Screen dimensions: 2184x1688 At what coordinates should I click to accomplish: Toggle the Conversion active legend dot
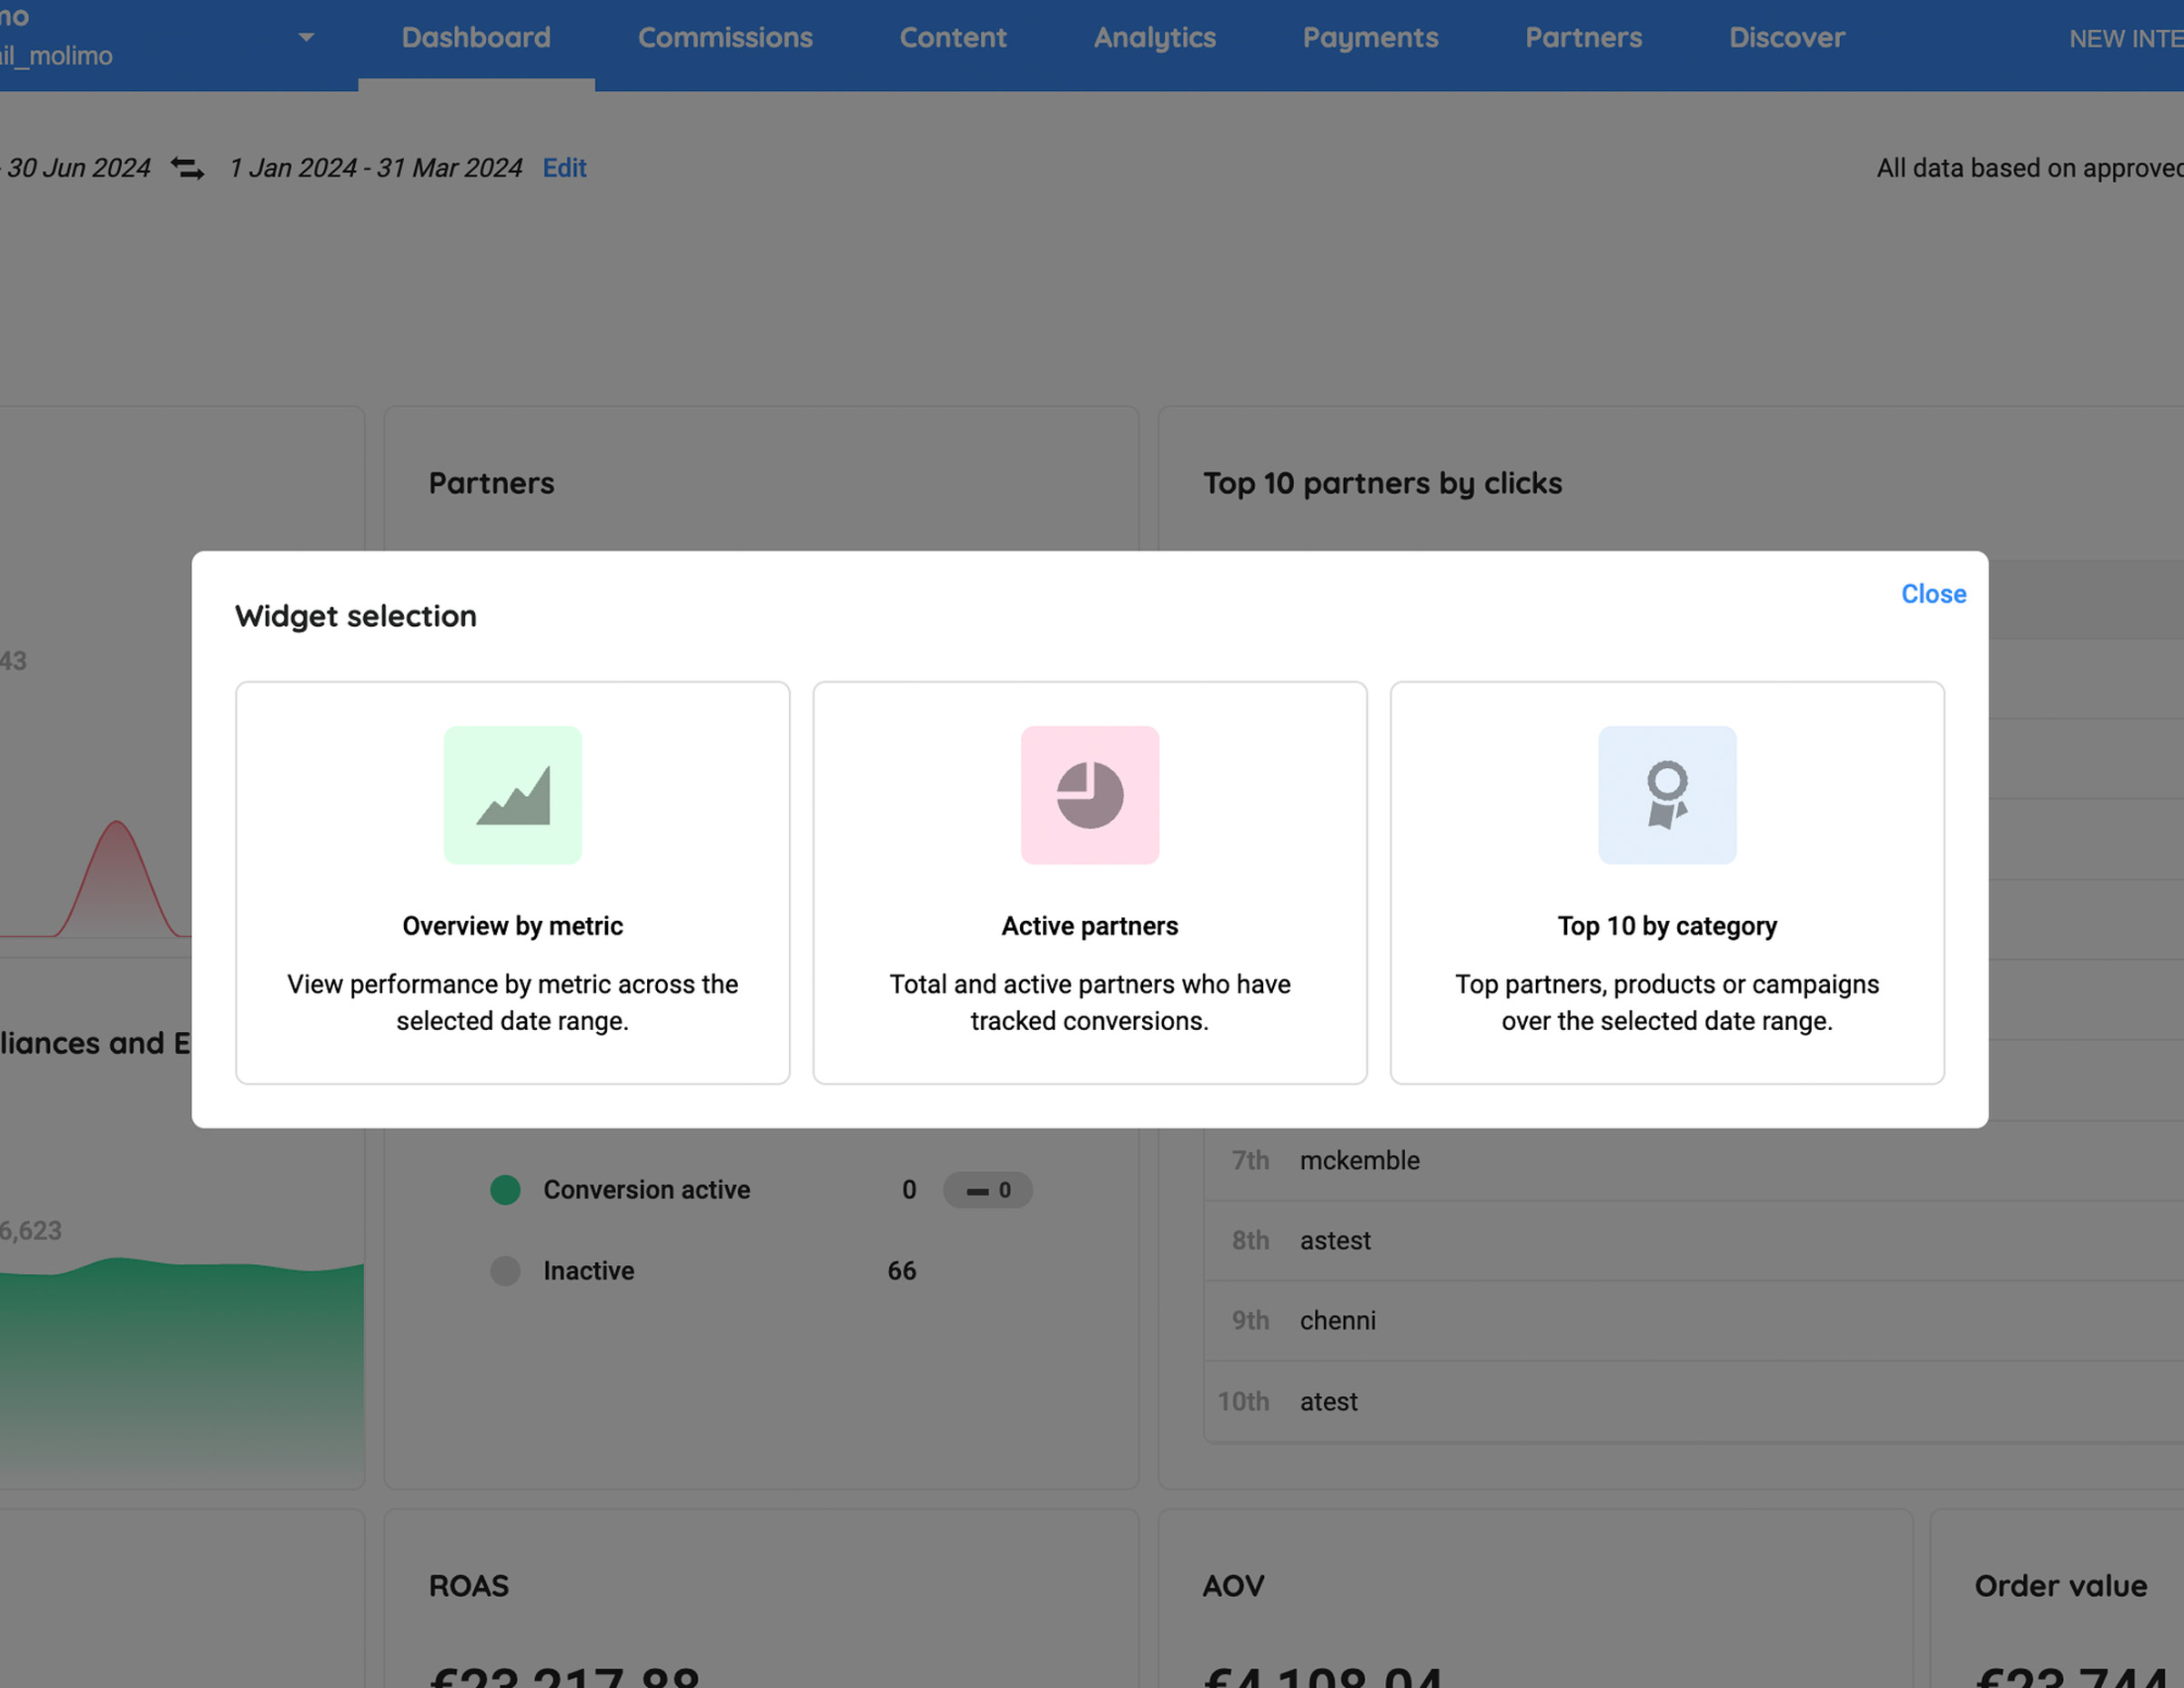(505, 1190)
